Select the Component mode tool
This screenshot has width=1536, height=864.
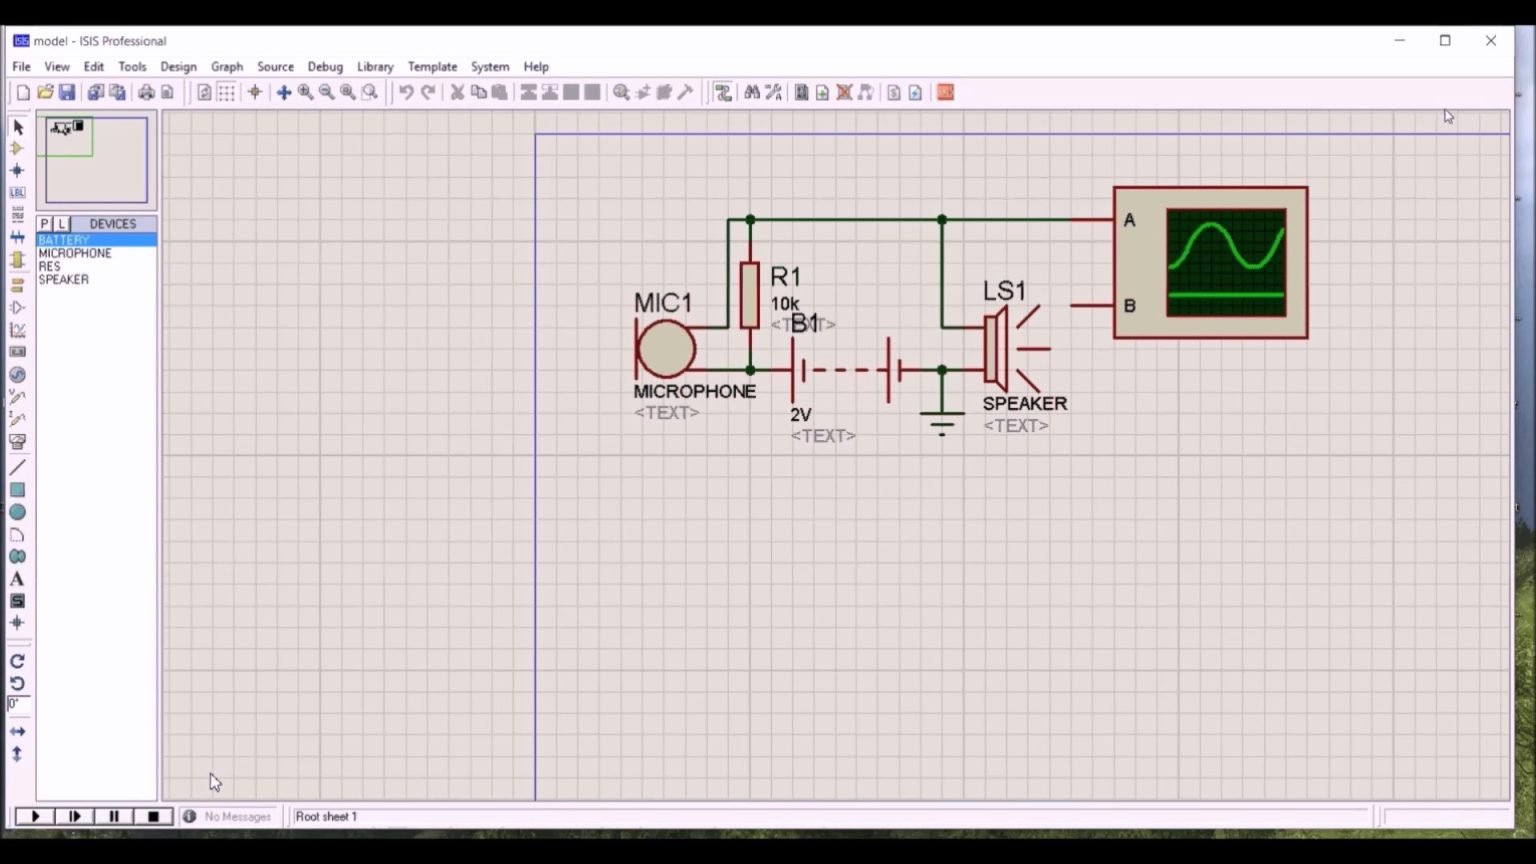pos(17,148)
